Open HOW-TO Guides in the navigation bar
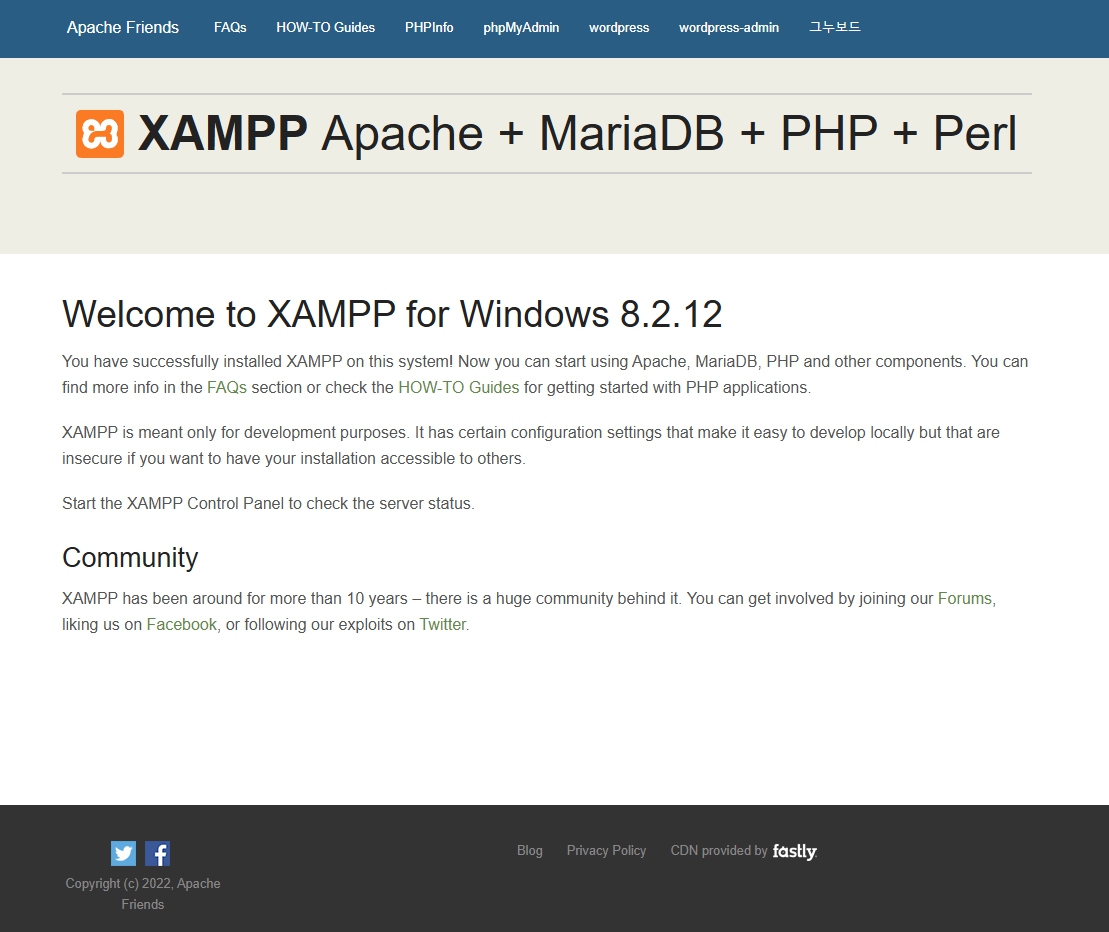 coord(325,28)
